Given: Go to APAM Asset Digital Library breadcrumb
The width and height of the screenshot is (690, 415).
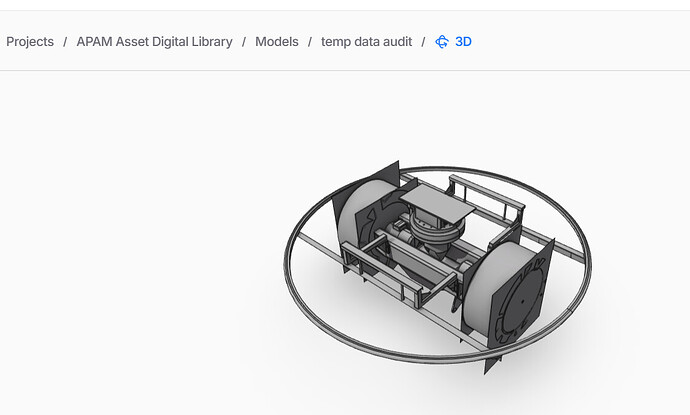Looking at the screenshot, I should tap(154, 42).
